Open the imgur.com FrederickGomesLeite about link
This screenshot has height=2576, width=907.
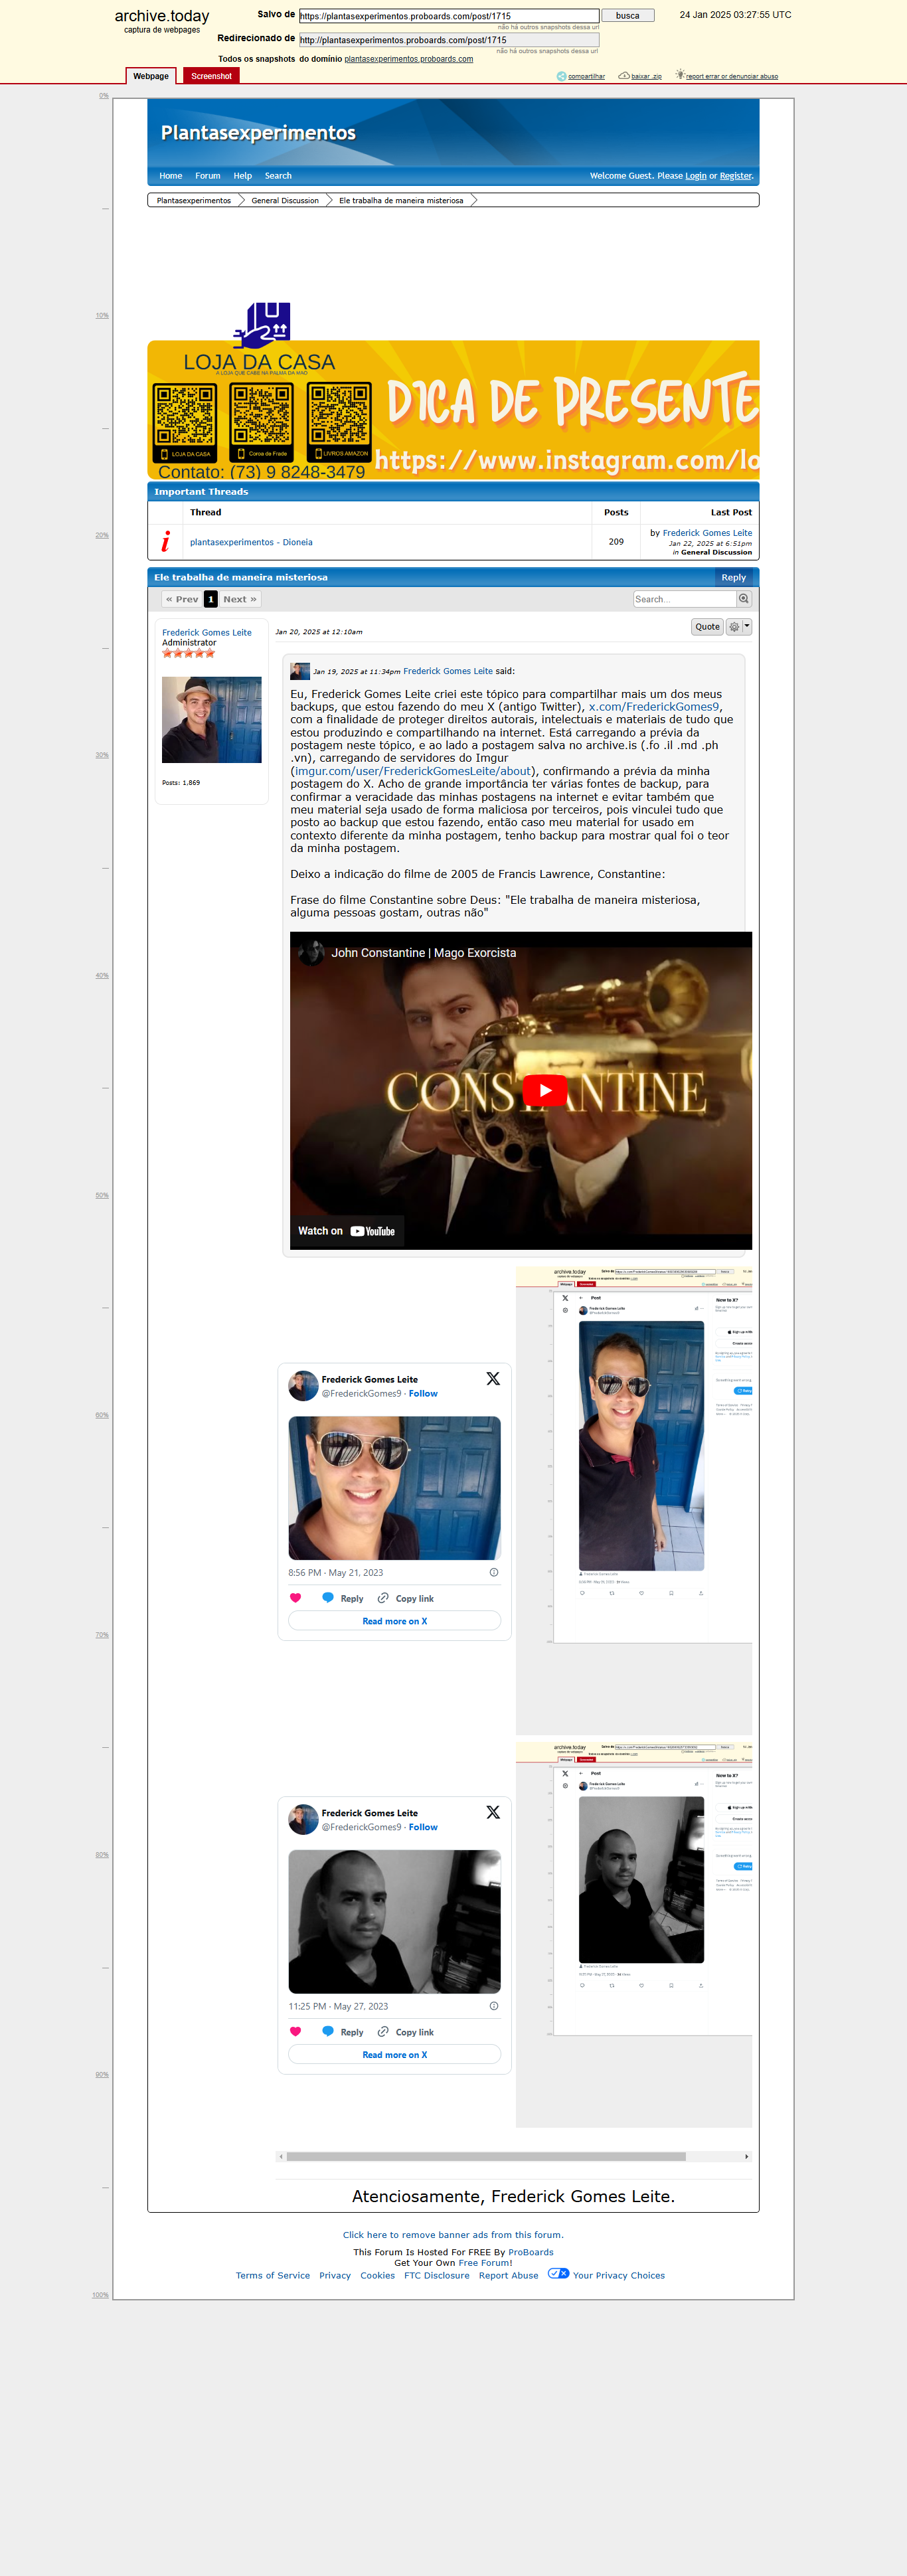[x=413, y=771]
